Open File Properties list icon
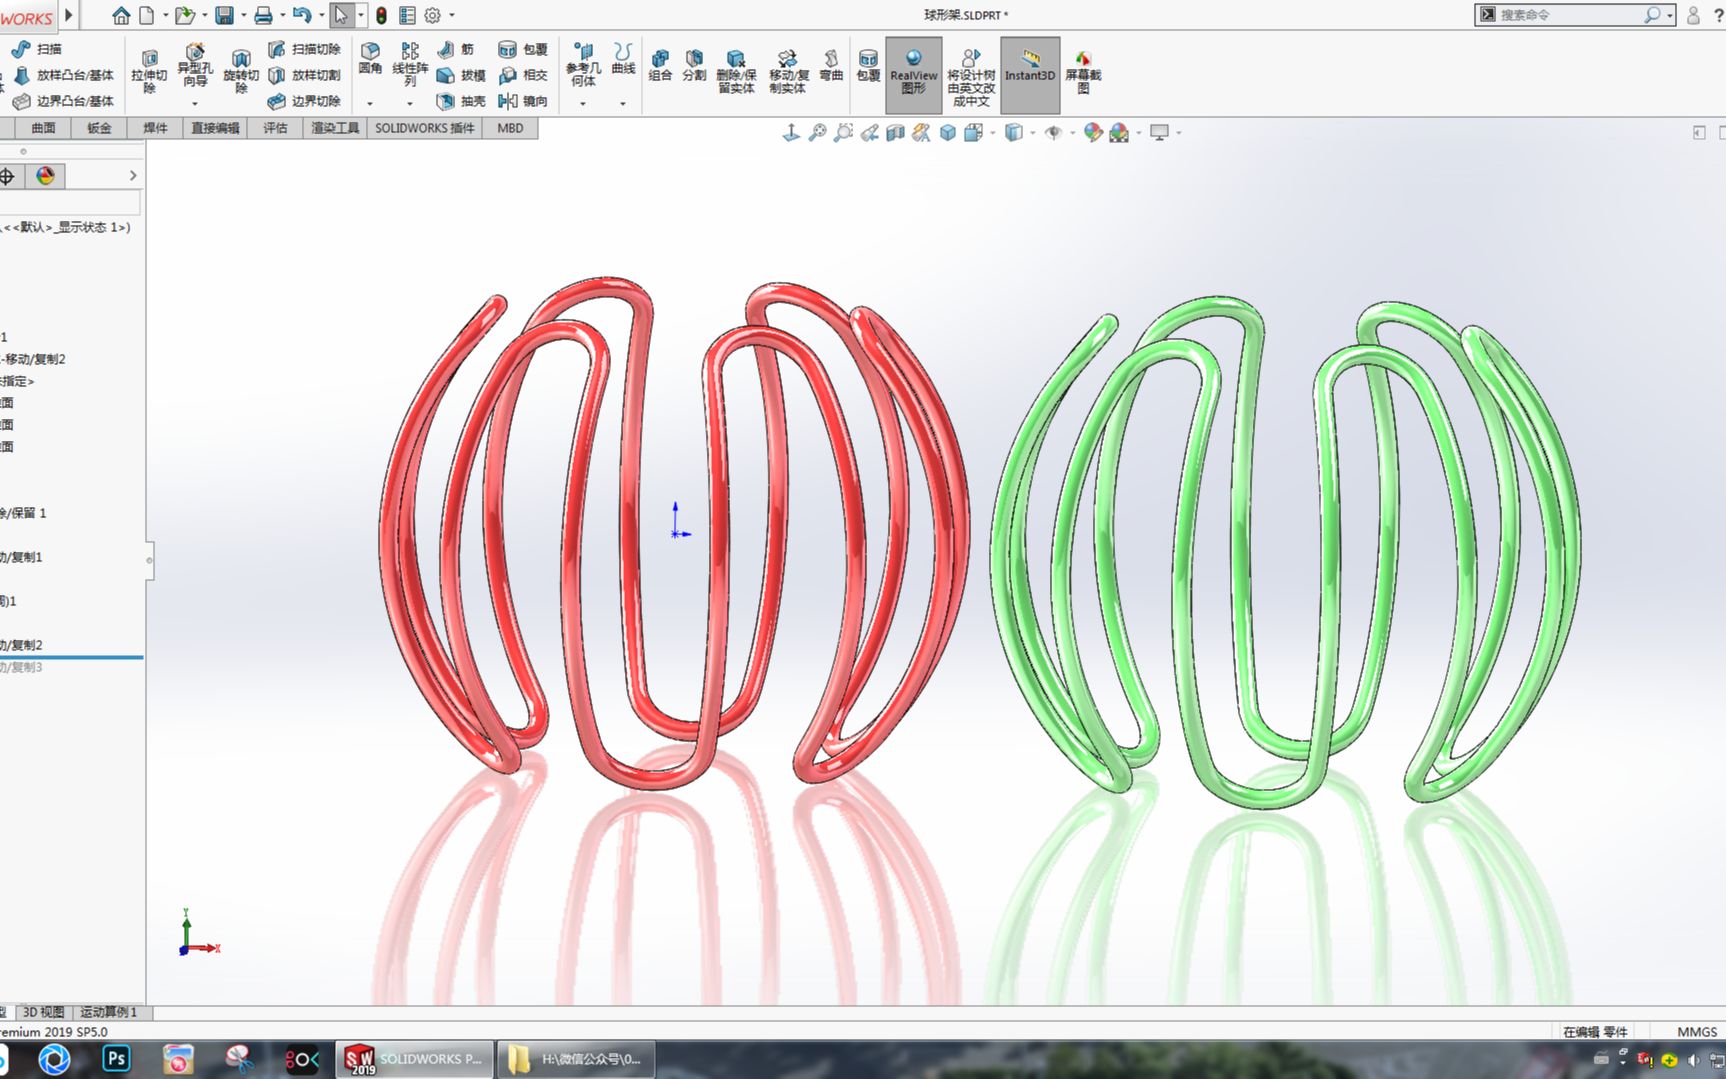Image resolution: width=1726 pixels, height=1079 pixels. pyautogui.click(x=407, y=15)
